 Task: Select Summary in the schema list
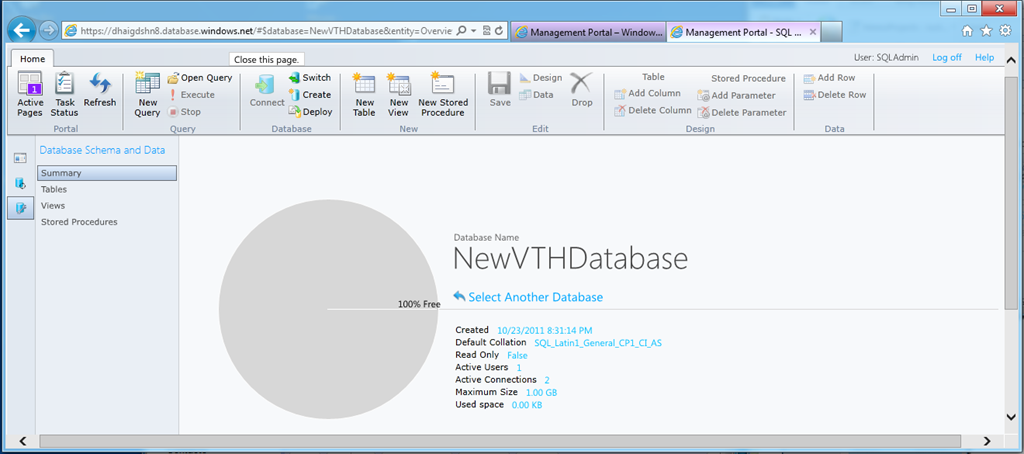pyautogui.click(x=107, y=173)
